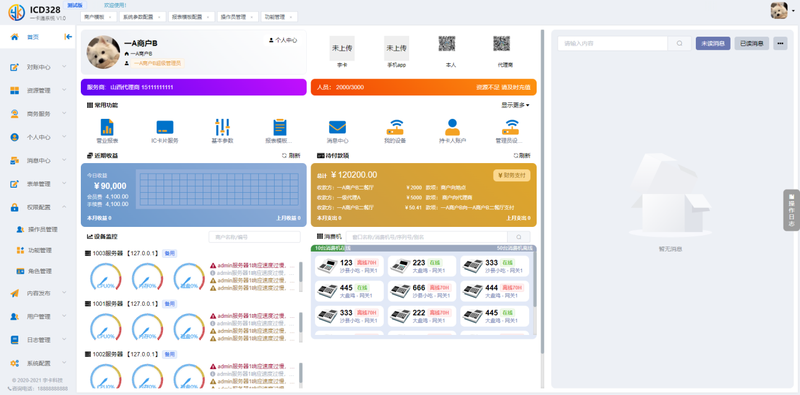Image resolution: width=800 pixels, height=395 pixels.
Task: Go to 首页 via the home icon
Action: (15, 37)
